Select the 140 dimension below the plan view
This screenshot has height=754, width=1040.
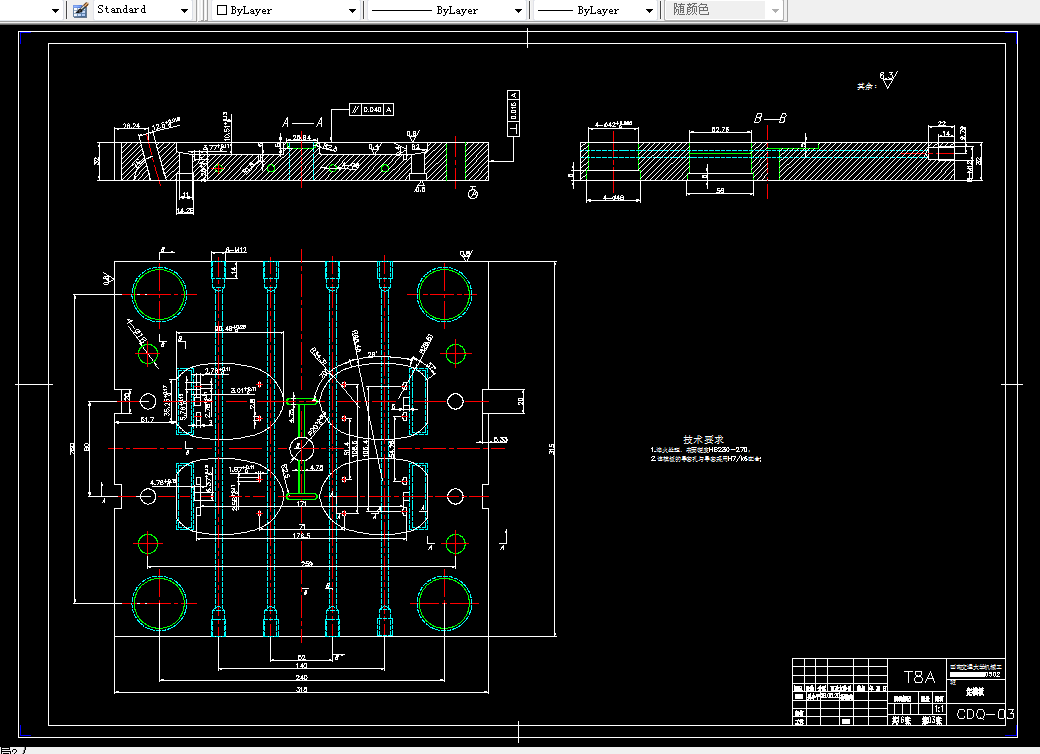coord(301,665)
